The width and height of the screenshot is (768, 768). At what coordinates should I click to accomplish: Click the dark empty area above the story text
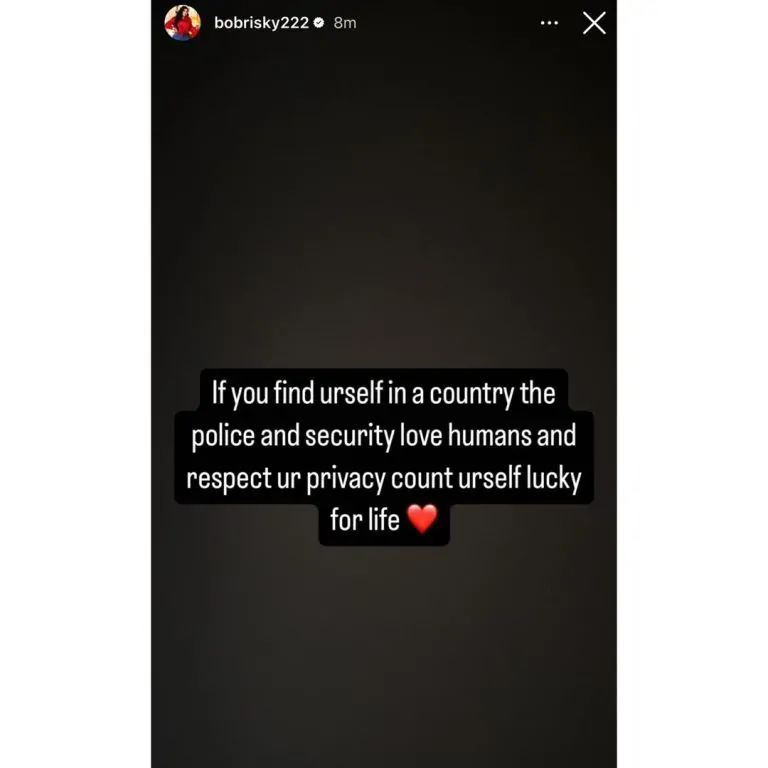[384, 196]
